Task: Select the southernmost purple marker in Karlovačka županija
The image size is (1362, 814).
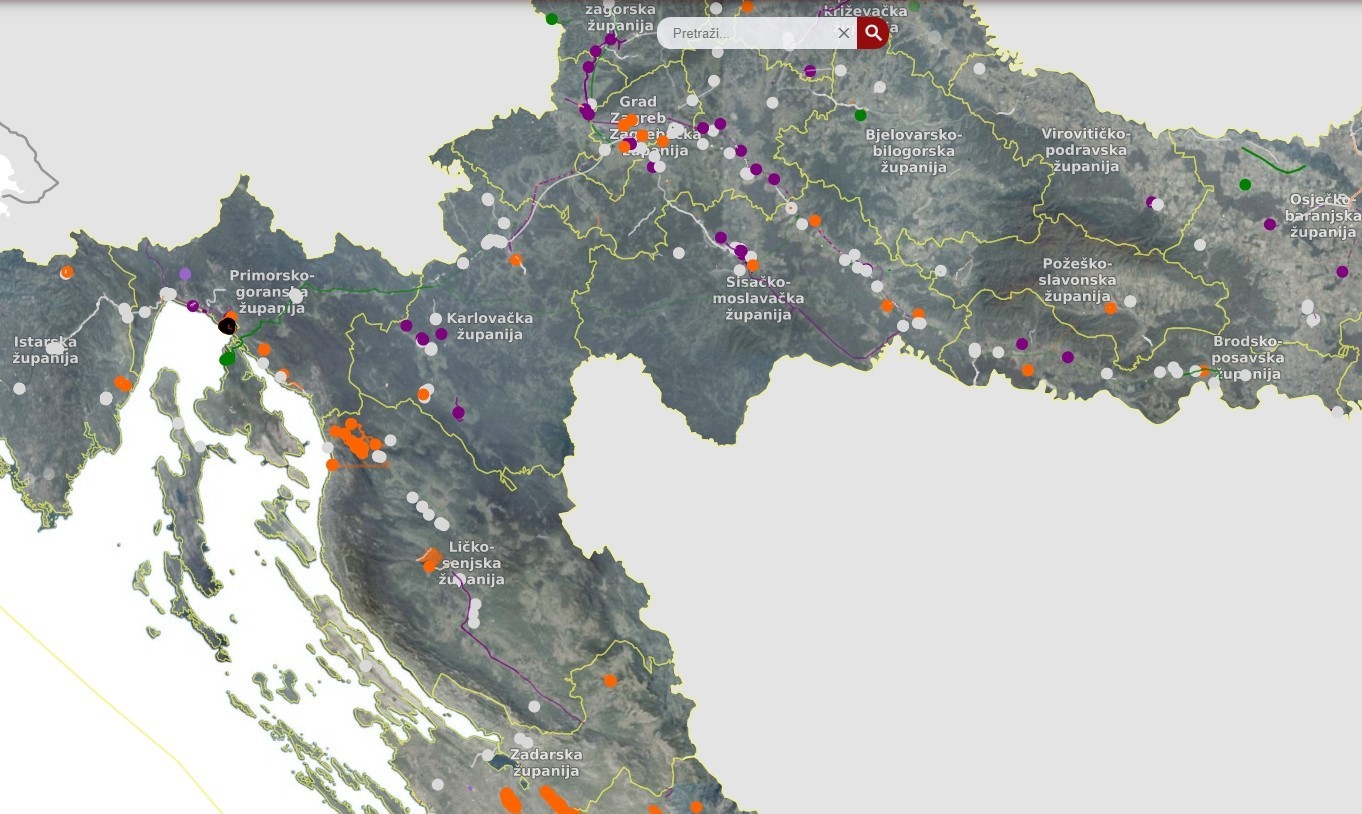Action: click(x=458, y=412)
